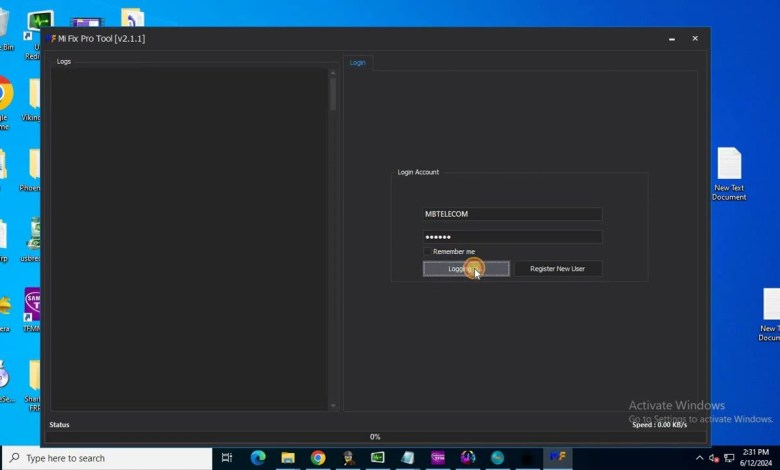The image size is (780, 470).
Task: Click the Logging in button
Action: point(466,269)
